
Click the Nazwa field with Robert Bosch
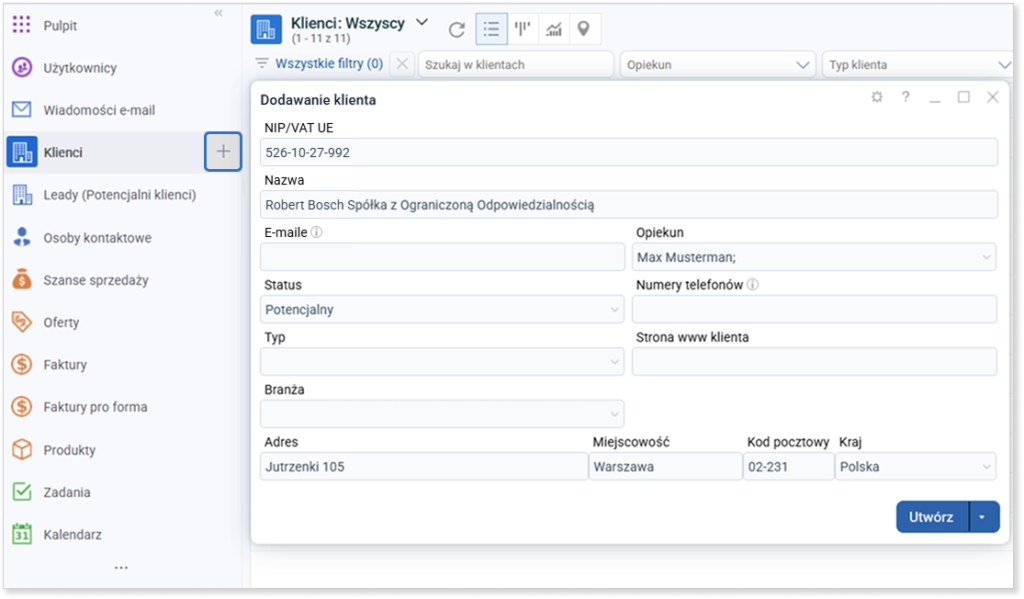click(629, 204)
